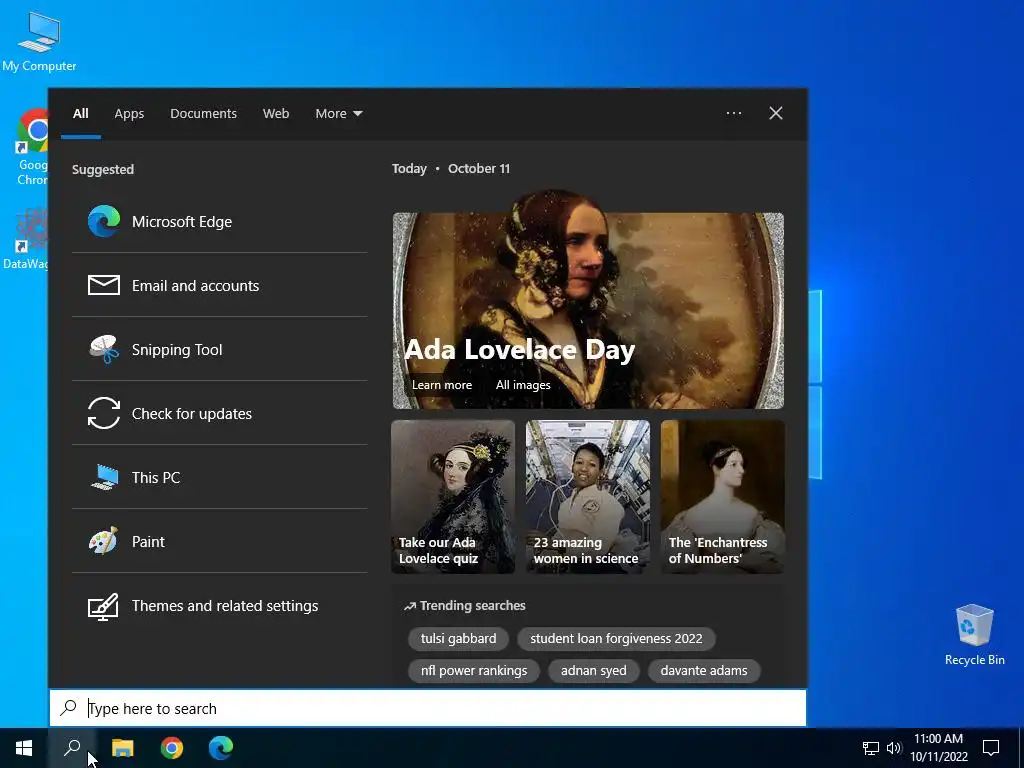Open The 'Enchantress of Numbers' card
This screenshot has height=768, width=1024.
(722, 497)
